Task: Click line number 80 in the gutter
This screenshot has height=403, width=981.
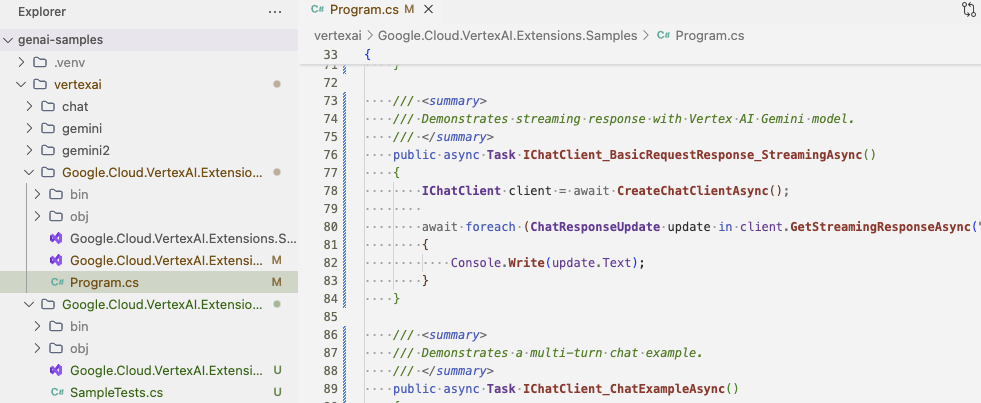Action: click(331, 226)
